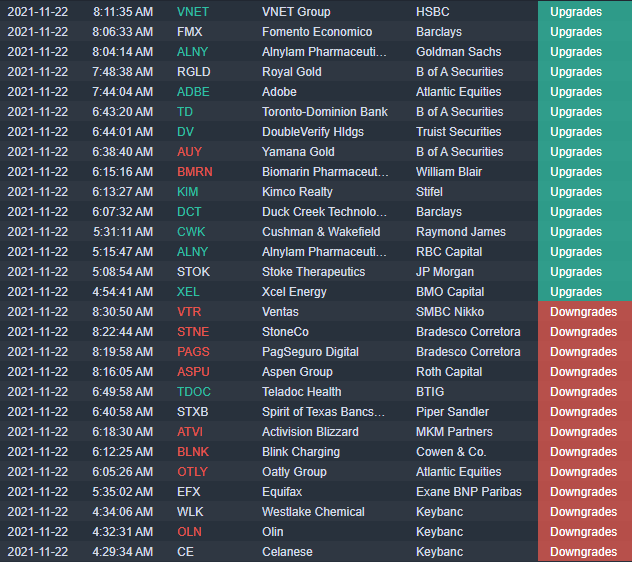Click the PagSeguro Digital company name
This screenshot has width=632, height=562.
(310, 352)
